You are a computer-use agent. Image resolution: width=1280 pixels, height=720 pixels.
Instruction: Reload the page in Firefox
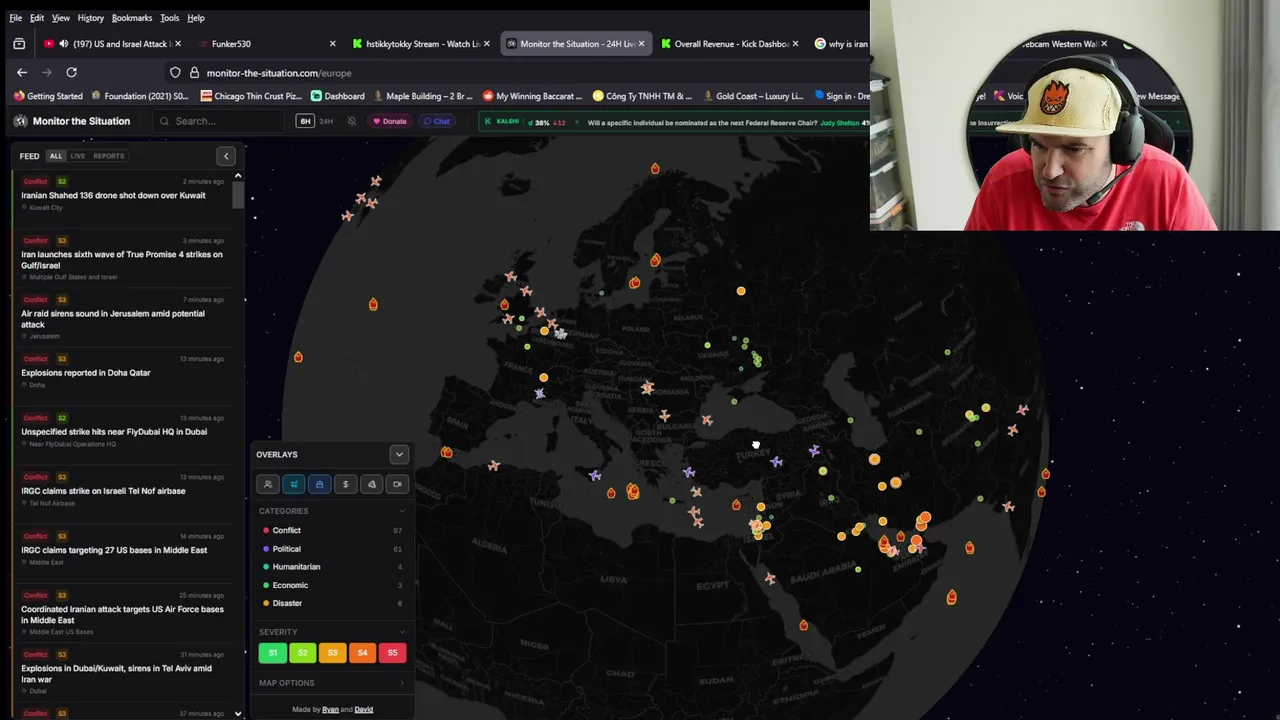[x=71, y=72]
